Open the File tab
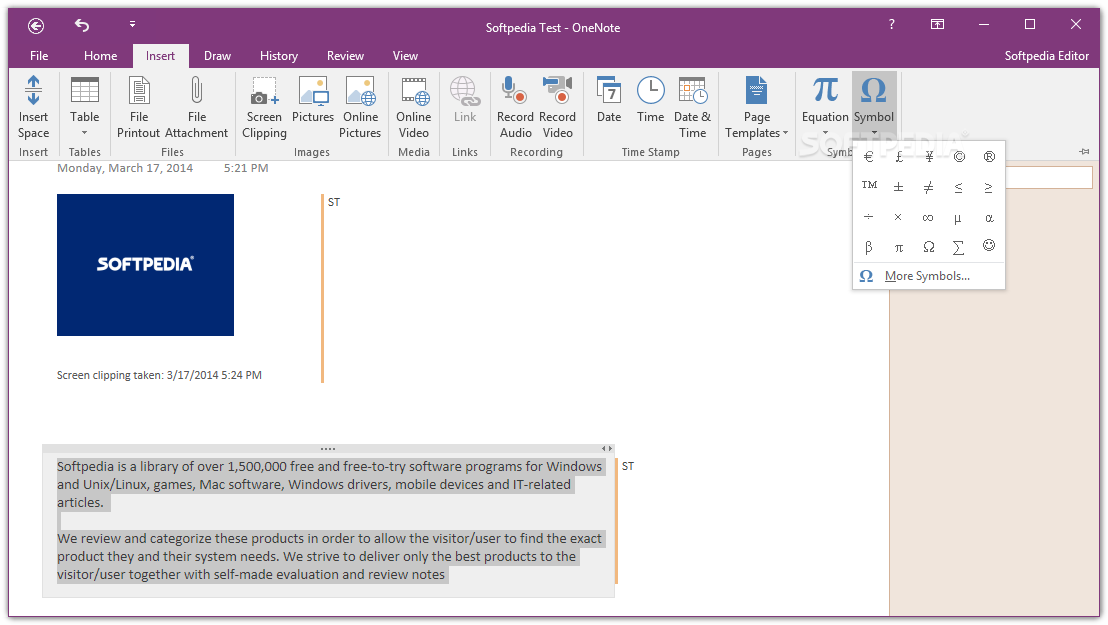The image size is (1108, 625). (39, 56)
